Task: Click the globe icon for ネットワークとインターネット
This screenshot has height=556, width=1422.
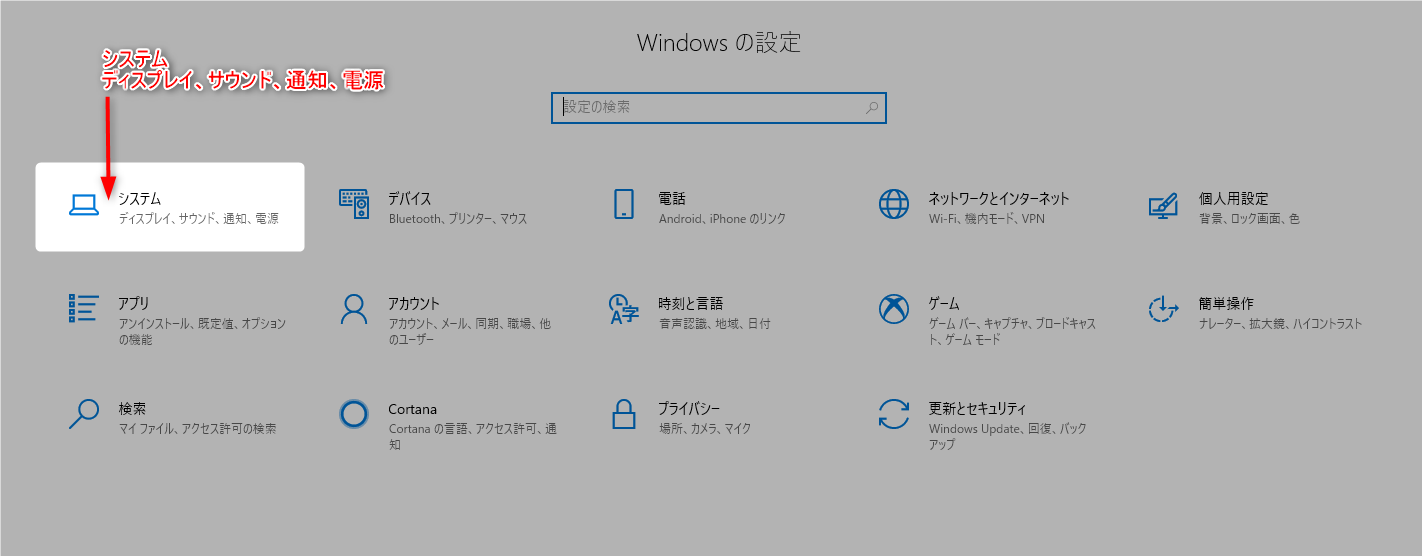Action: (x=894, y=204)
